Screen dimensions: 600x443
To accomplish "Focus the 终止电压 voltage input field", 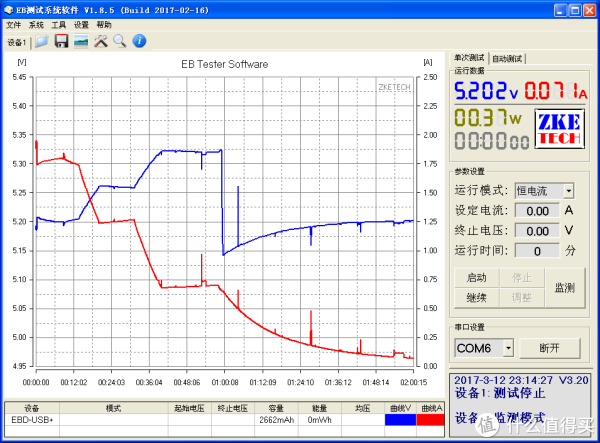I will click(x=537, y=231).
